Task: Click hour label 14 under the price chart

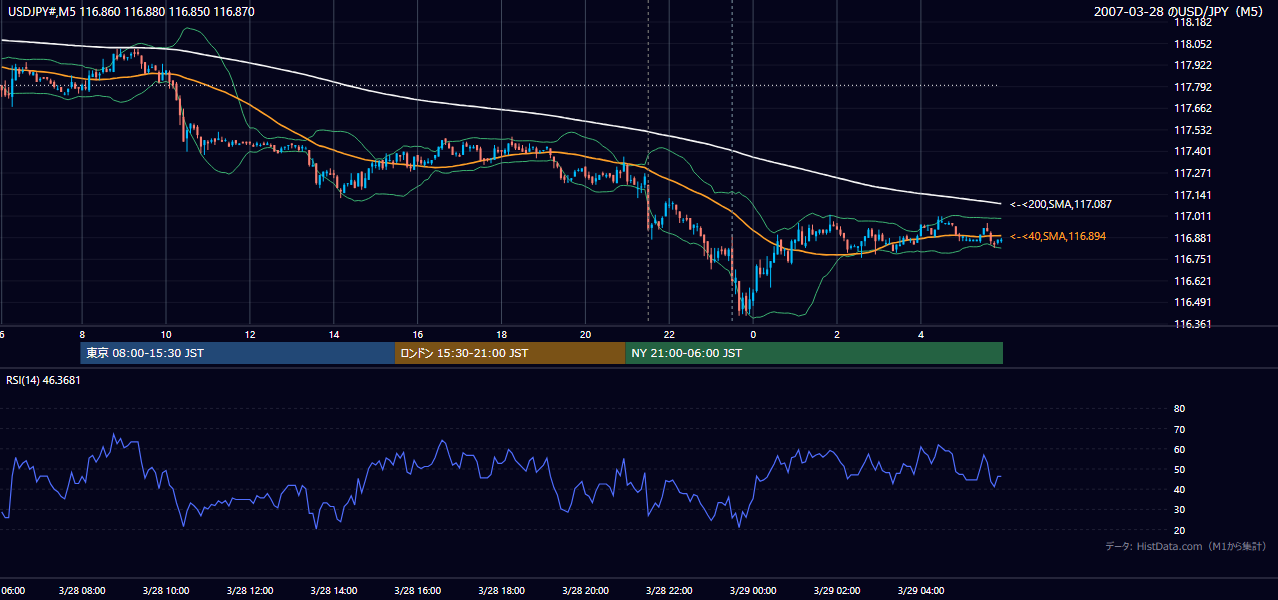Action: click(x=334, y=335)
